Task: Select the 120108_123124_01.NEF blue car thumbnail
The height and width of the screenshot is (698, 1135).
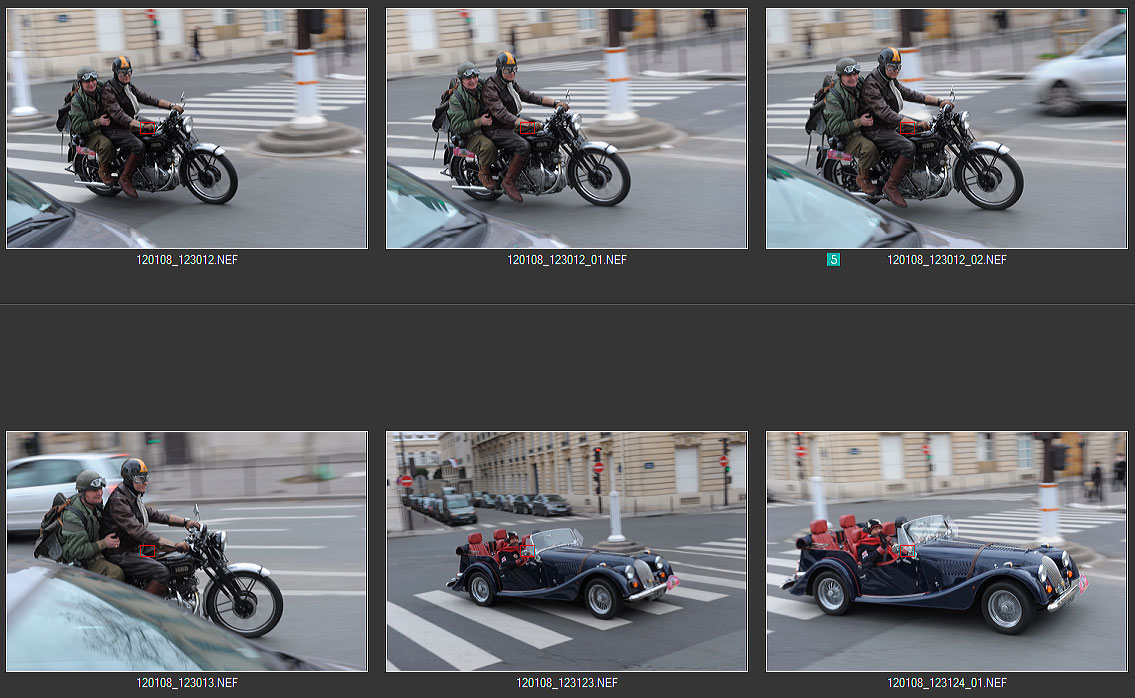Action: click(947, 551)
